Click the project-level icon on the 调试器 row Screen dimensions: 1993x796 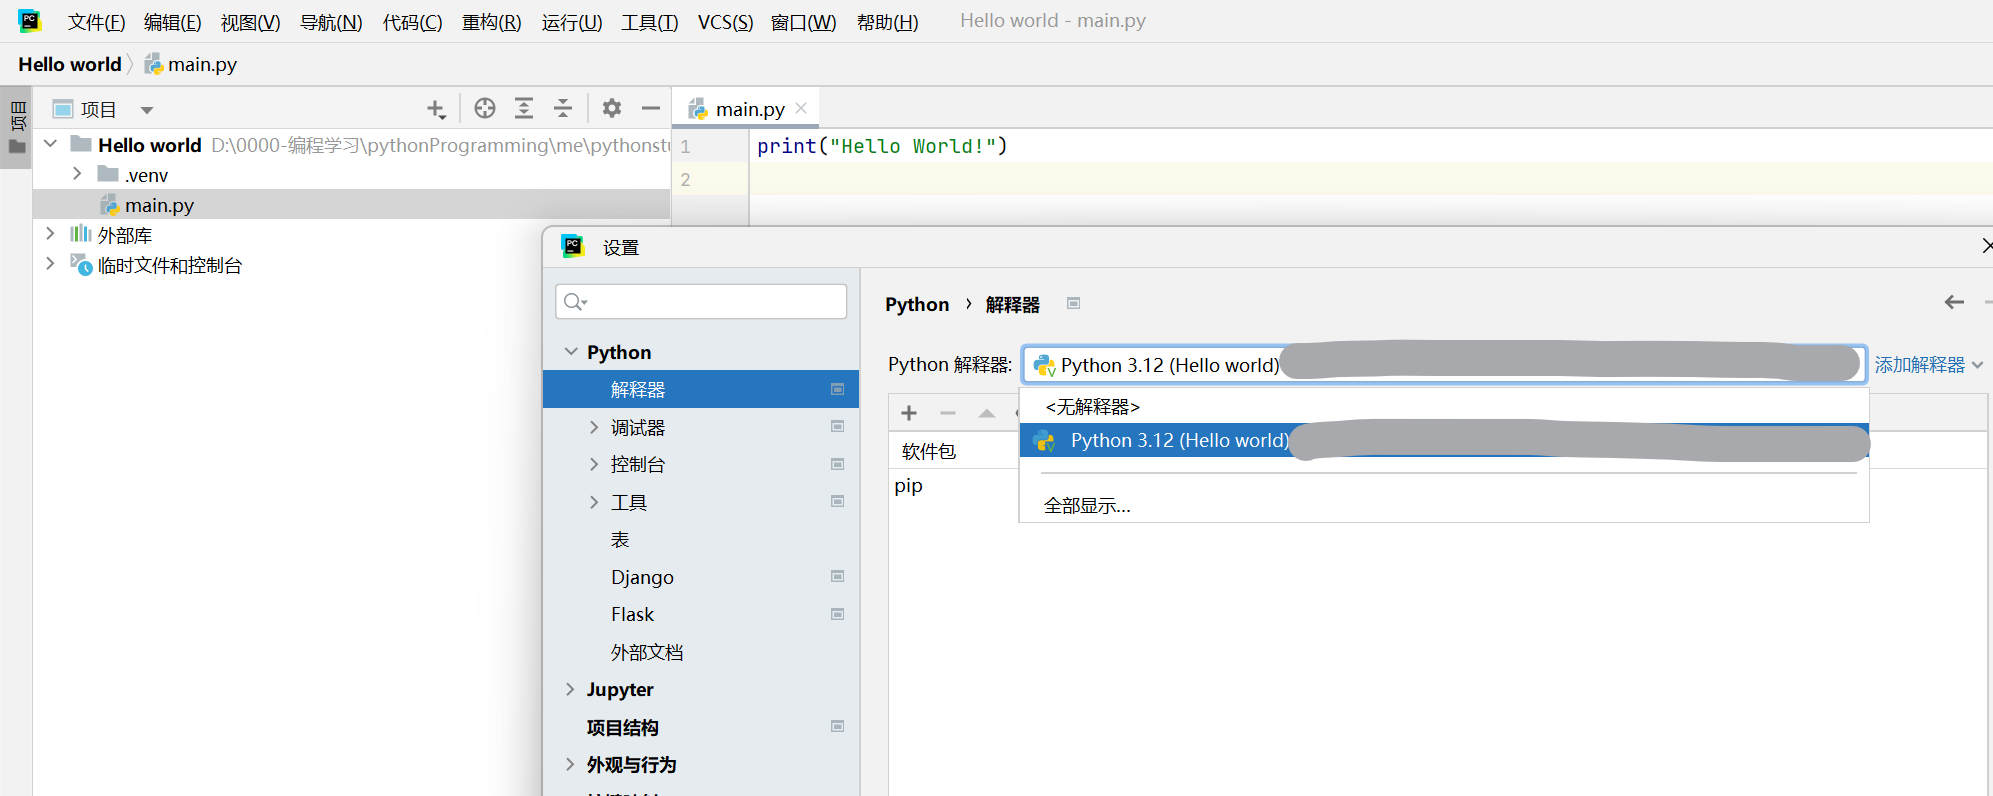838,427
